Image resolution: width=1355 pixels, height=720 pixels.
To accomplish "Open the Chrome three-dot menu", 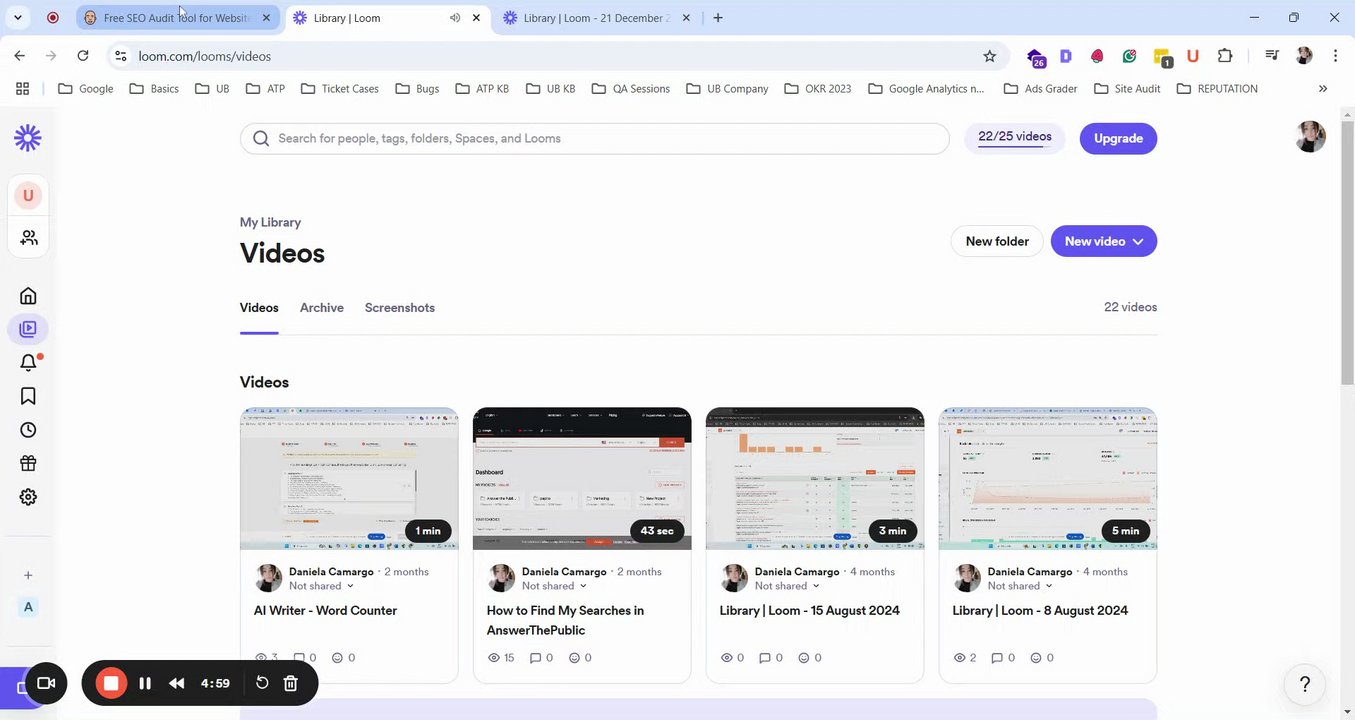I will tap(1335, 56).
